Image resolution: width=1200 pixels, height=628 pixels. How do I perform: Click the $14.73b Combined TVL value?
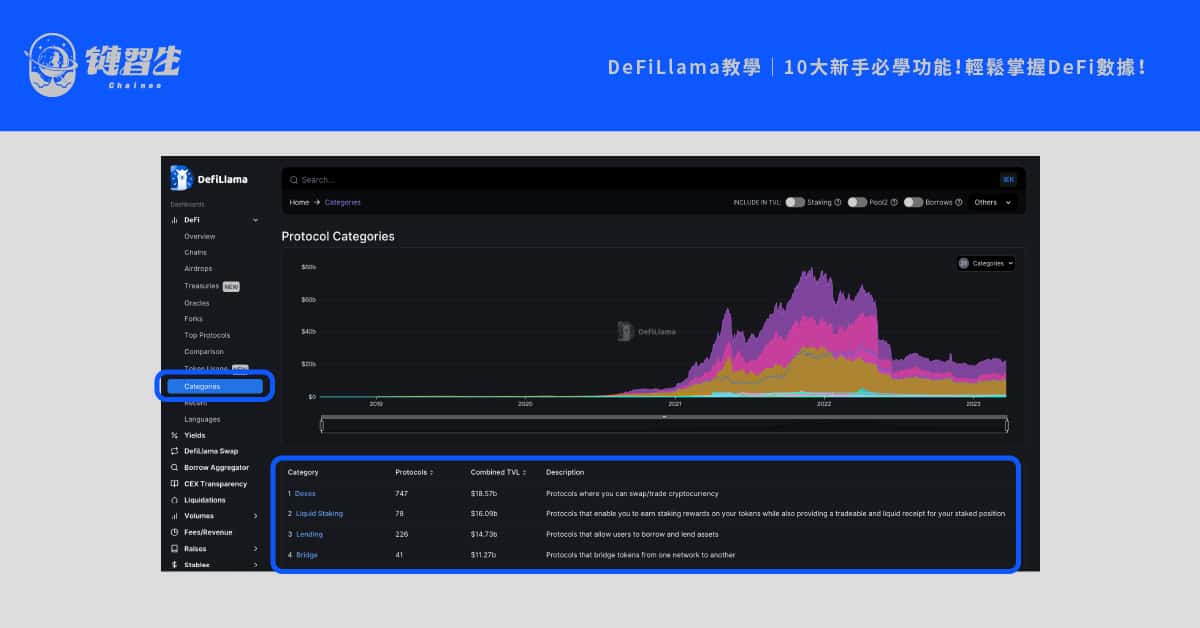click(484, 534)
